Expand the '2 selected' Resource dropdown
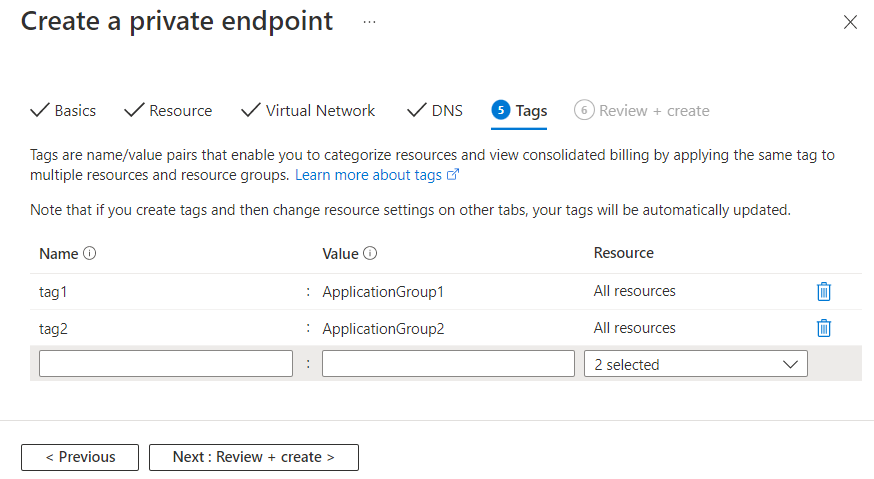 [x=695, y=364]
